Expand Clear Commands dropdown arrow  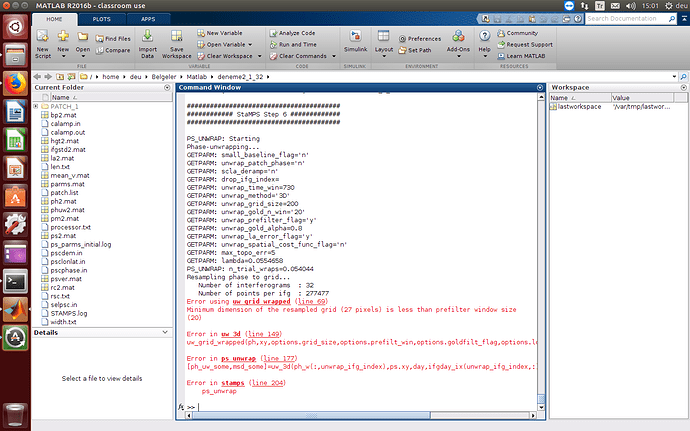pyautogui.click(x=334, y=56)
